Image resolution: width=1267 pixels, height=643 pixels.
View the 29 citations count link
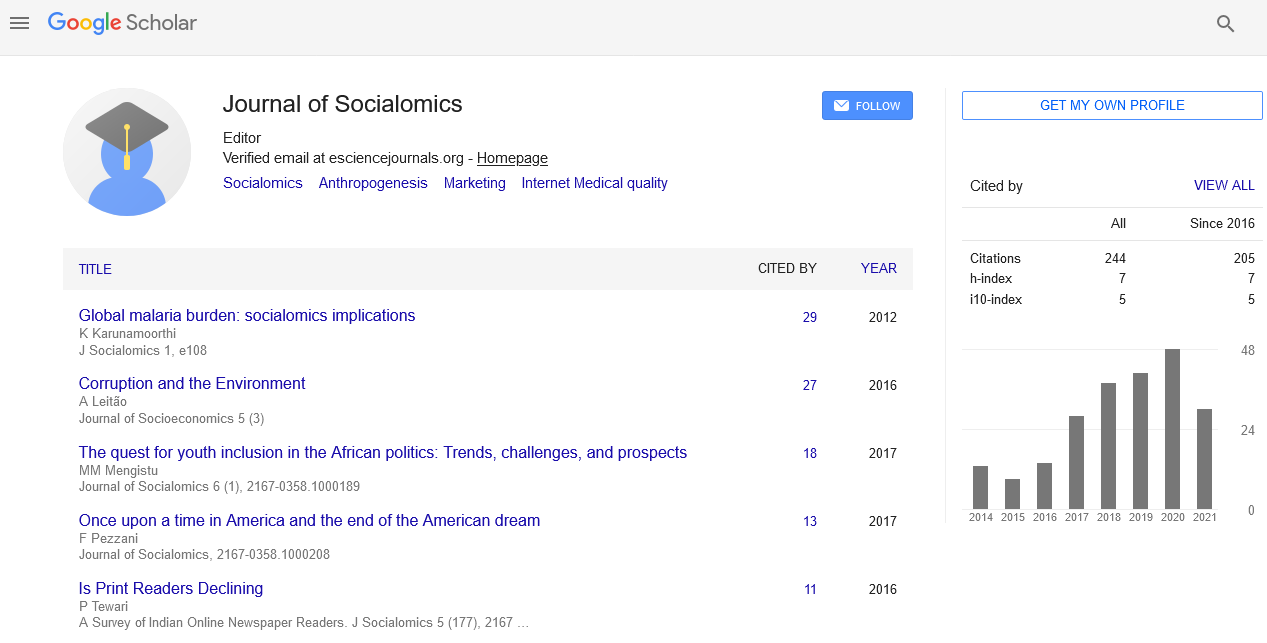(810, 317)
